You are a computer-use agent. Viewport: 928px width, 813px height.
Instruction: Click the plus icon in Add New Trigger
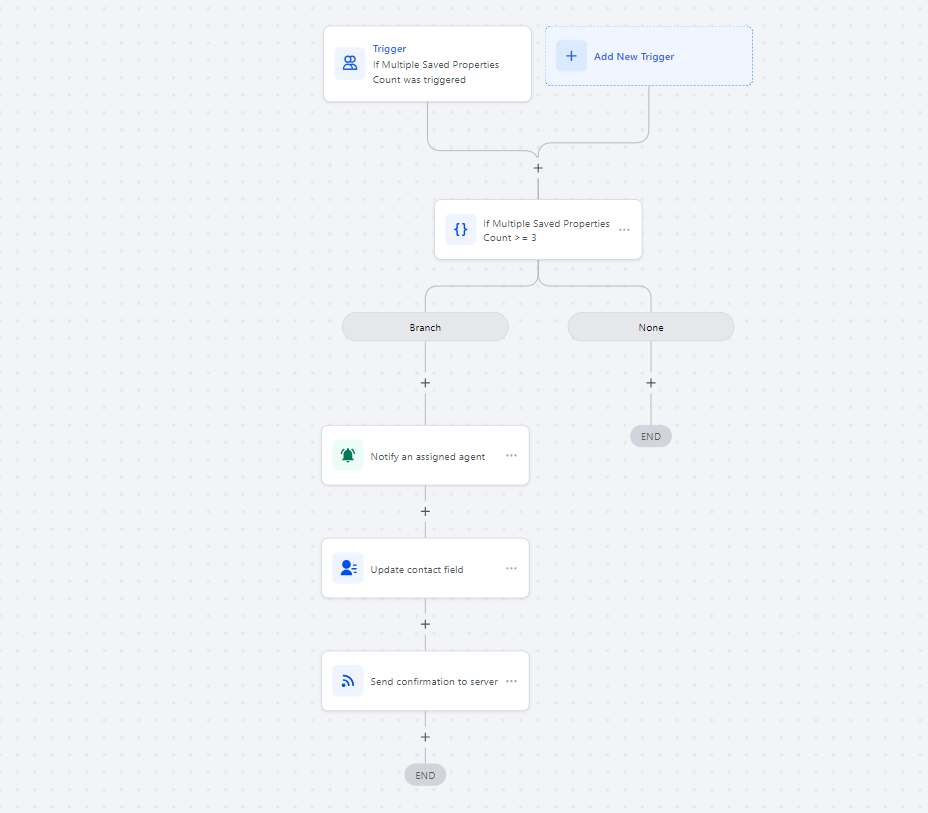tap(571, 56)
